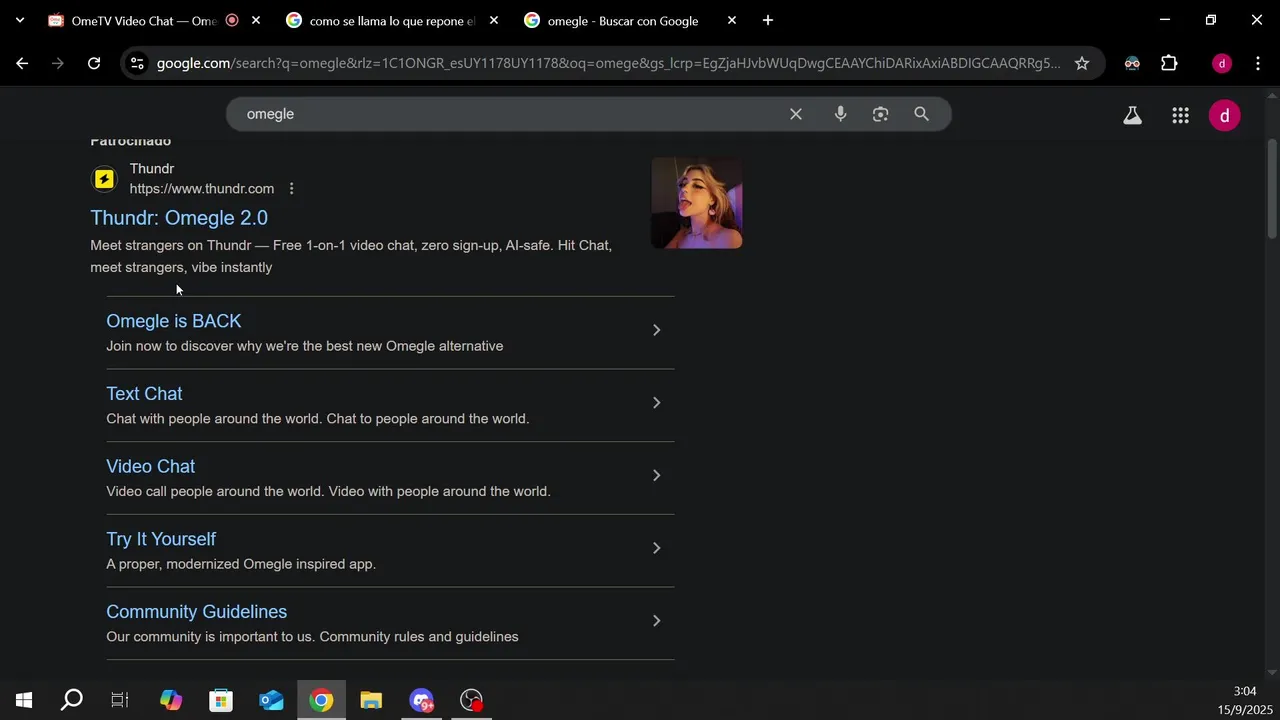Click the incognito-style extension icon in toolbar
The height and width of the screenshot is (720, 1280).
1132,63
